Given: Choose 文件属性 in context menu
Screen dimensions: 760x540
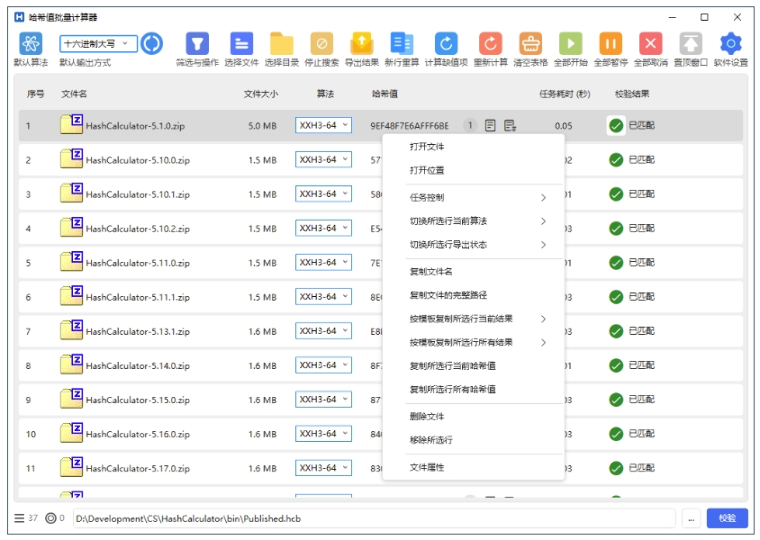Looking at the screenshot, I should click(x=474, y=468).
